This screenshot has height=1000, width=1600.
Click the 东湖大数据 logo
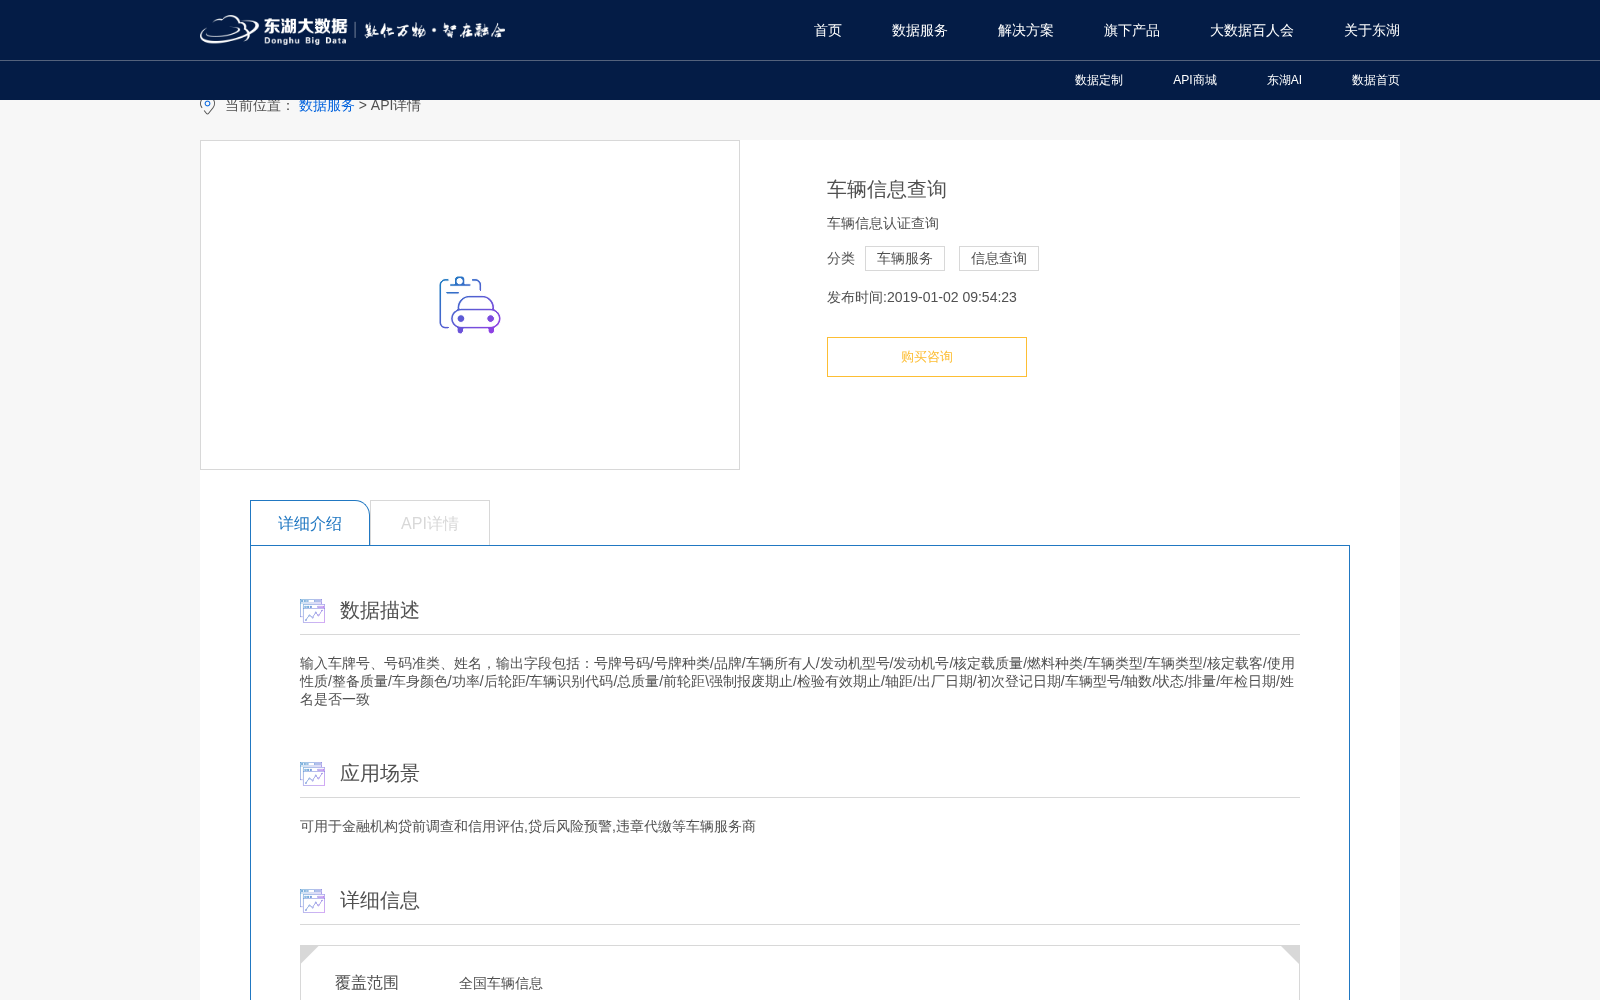273,30
